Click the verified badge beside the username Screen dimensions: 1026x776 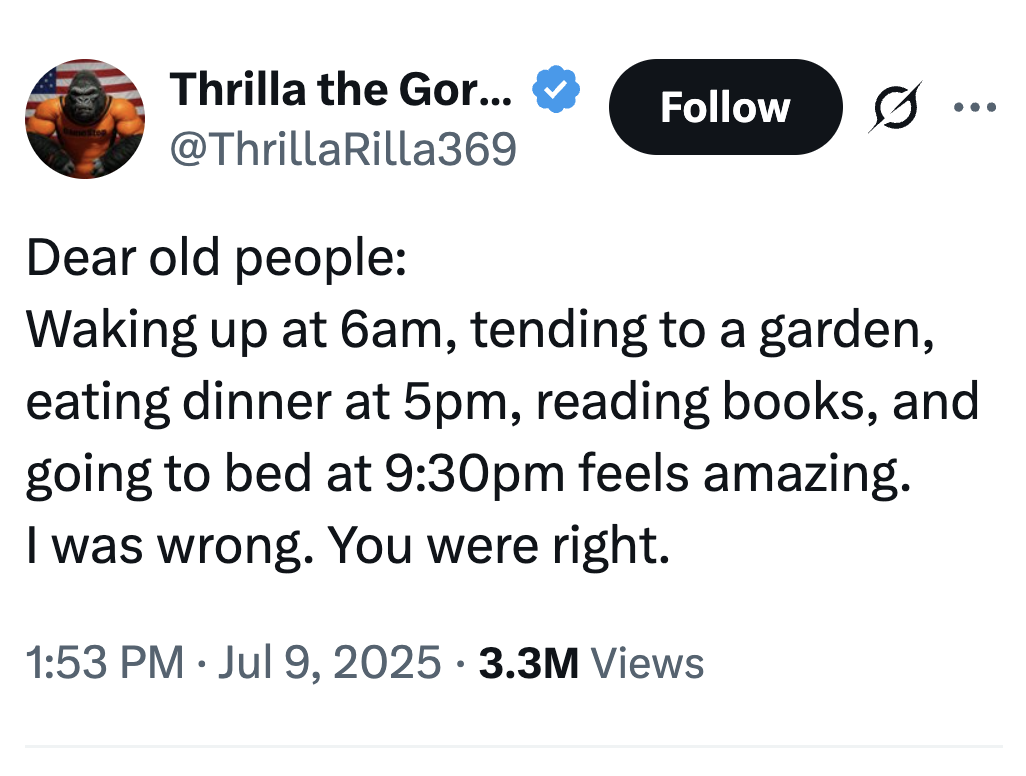click(x=556, y=88)
